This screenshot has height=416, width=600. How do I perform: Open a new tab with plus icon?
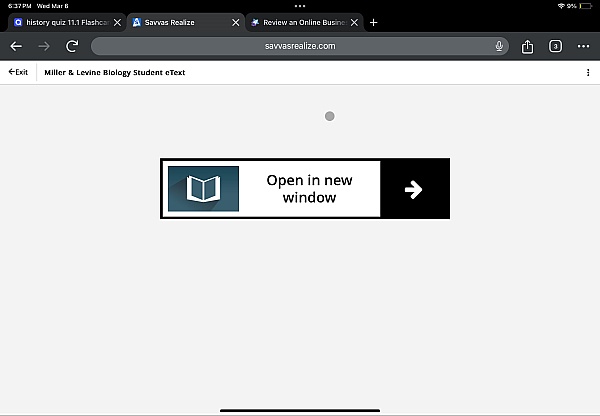click(x=374, y=22)
